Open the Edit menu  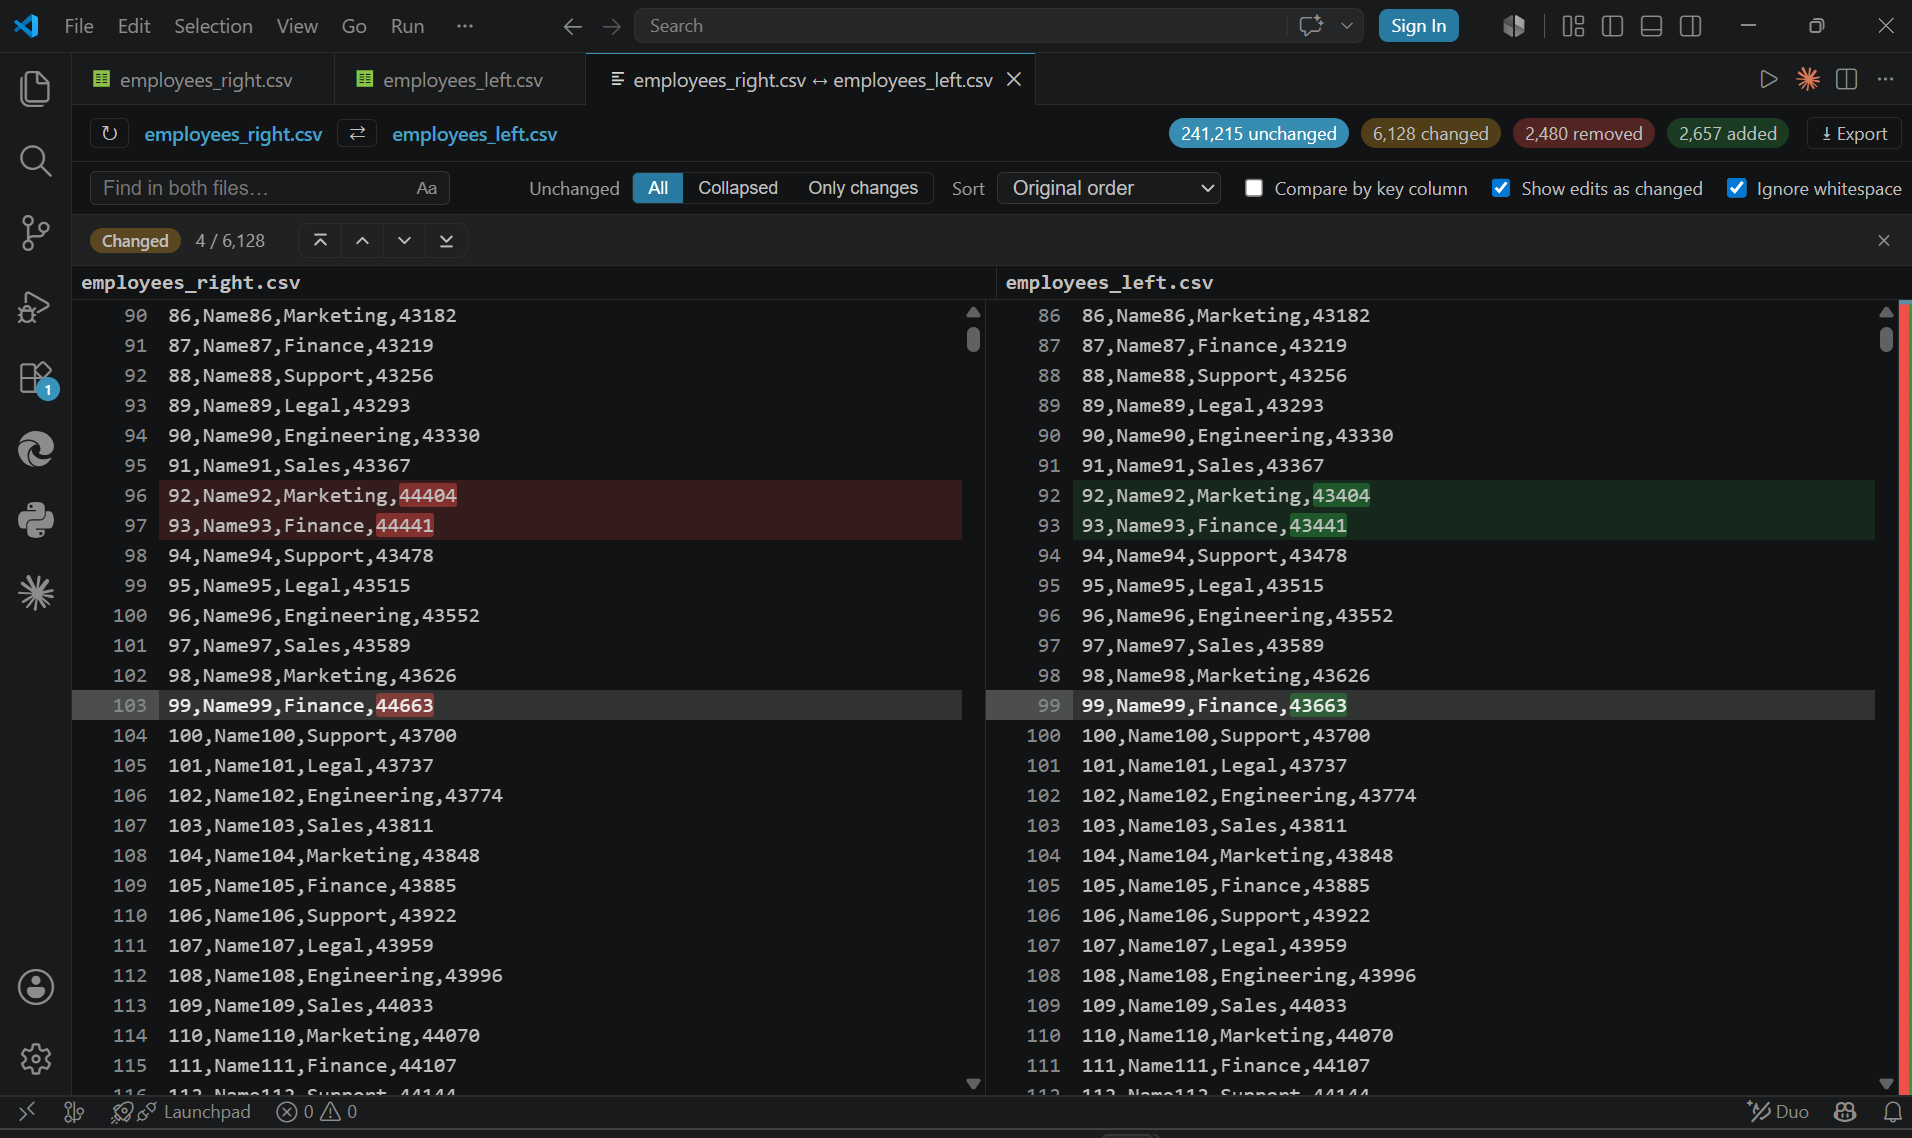(134, 26)
